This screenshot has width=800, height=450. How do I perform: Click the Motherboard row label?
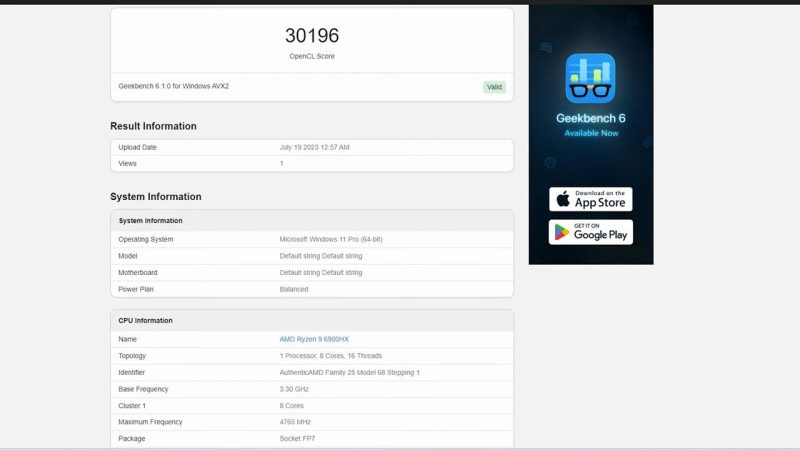138,272
